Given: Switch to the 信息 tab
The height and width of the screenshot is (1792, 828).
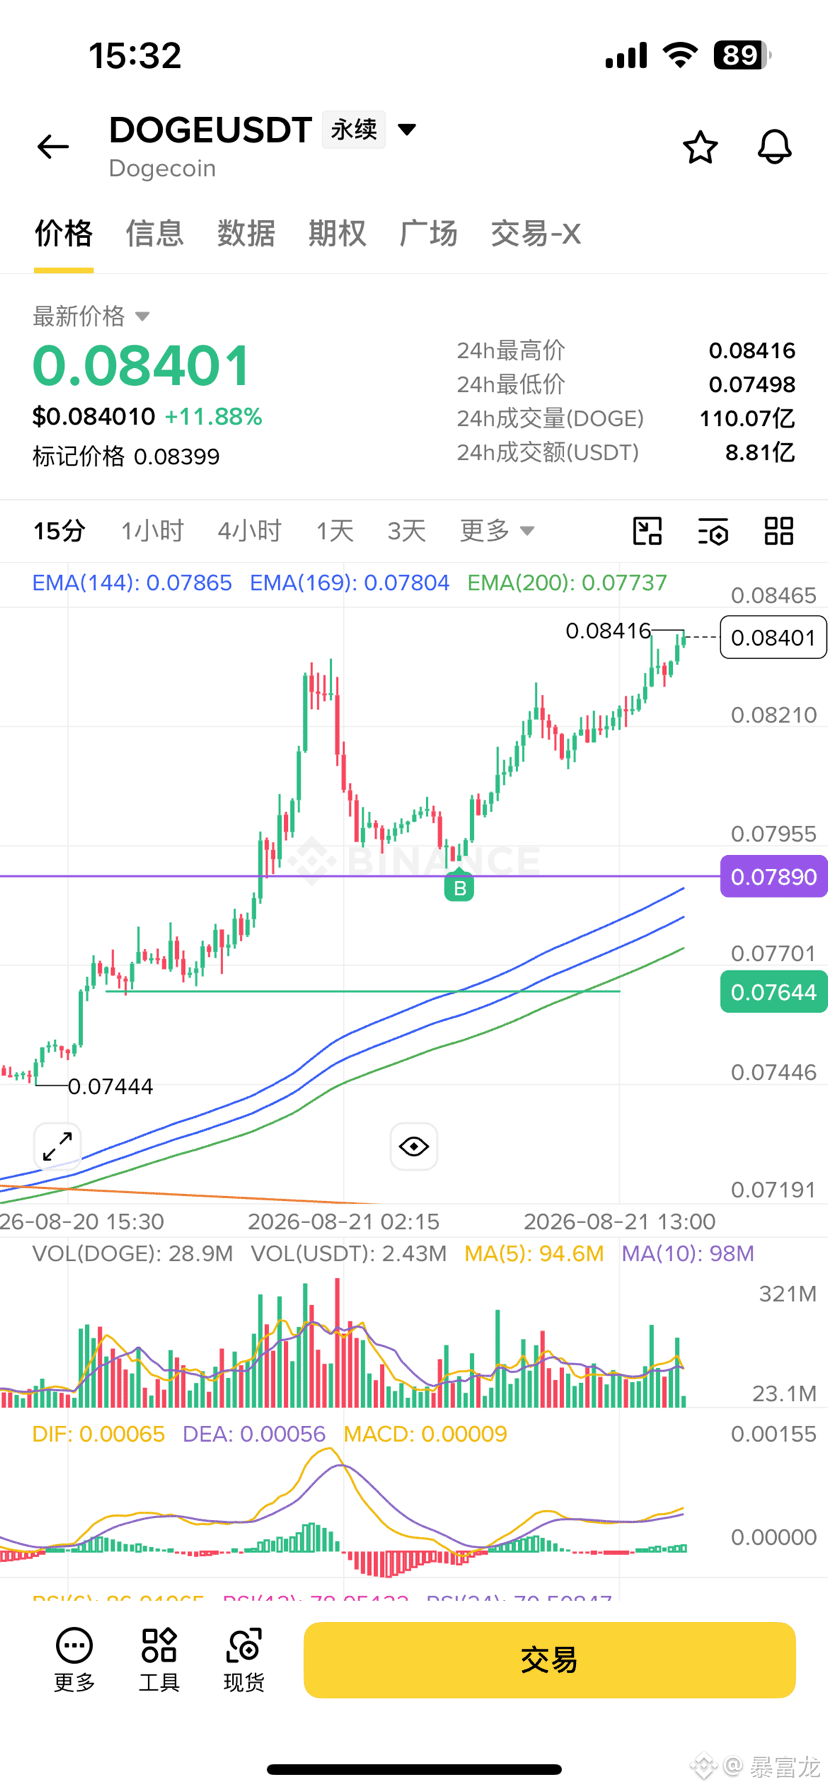Looking at the screenshot, I should tap(155, 233).
